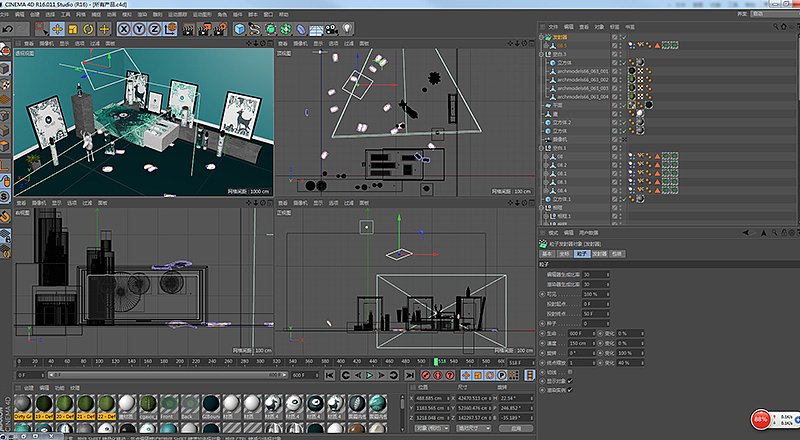The width and height of the screenshot is (800, 440).
Task: Switch the coordinate system icon
Action: point(170,29)
